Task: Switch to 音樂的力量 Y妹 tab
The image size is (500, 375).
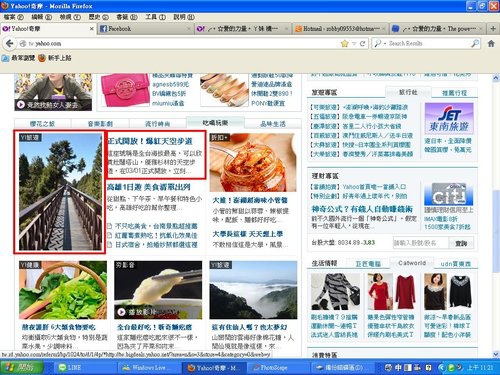Action: point(243,29)
